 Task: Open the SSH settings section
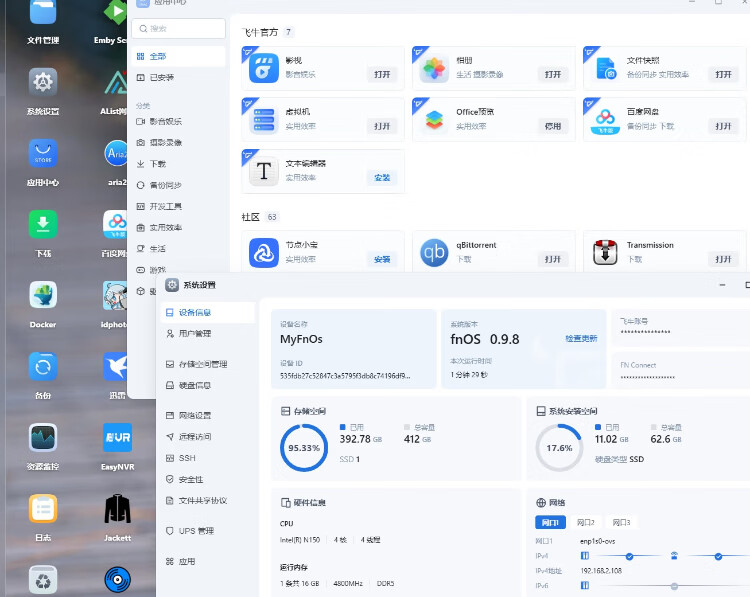(x=187, y=458)
